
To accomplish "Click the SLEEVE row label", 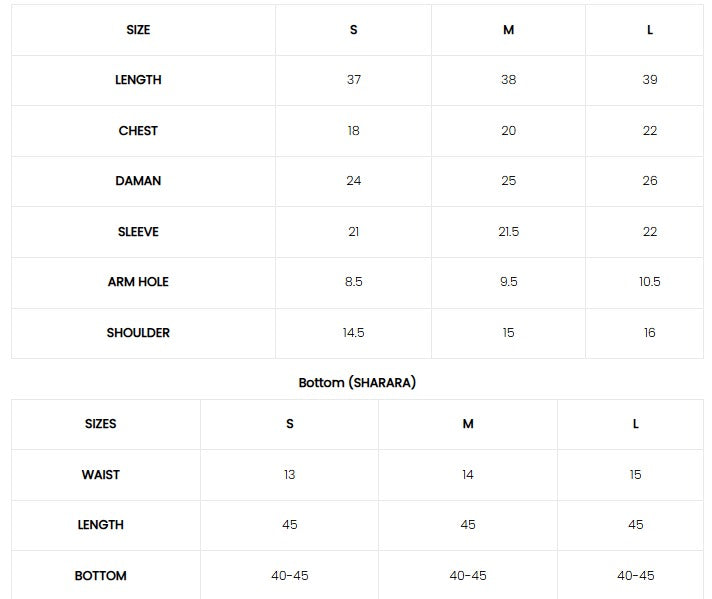I will pos(138,232).
